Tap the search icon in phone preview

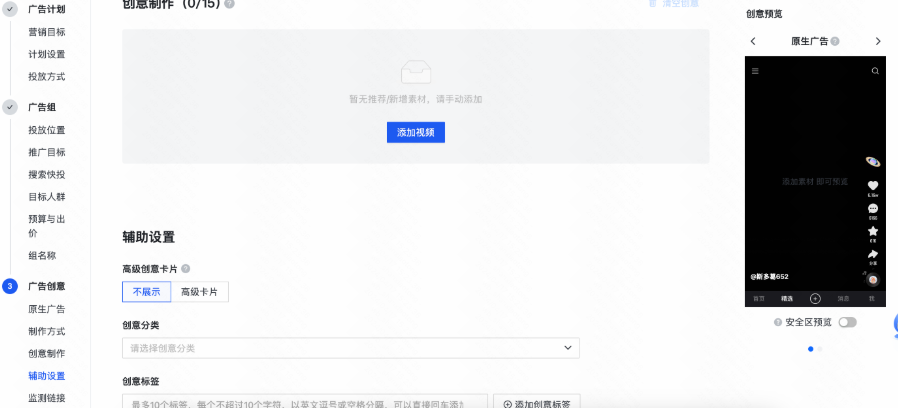click(875, 71)
